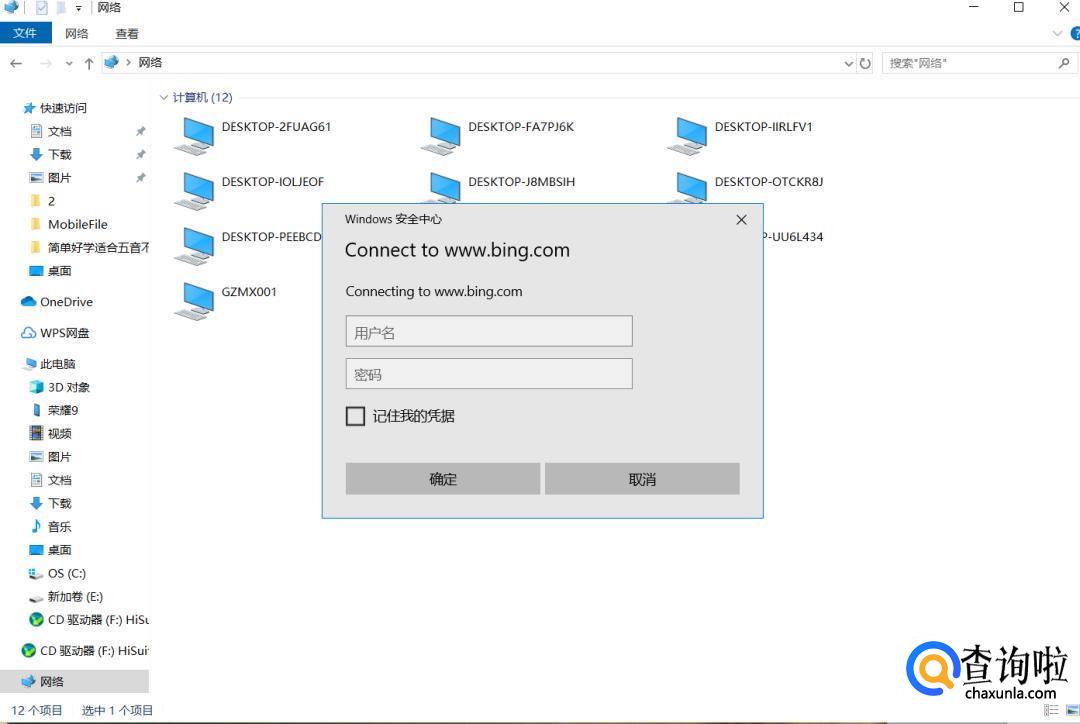Open WPS网盘 in the navigation pane

coord(64,333)
